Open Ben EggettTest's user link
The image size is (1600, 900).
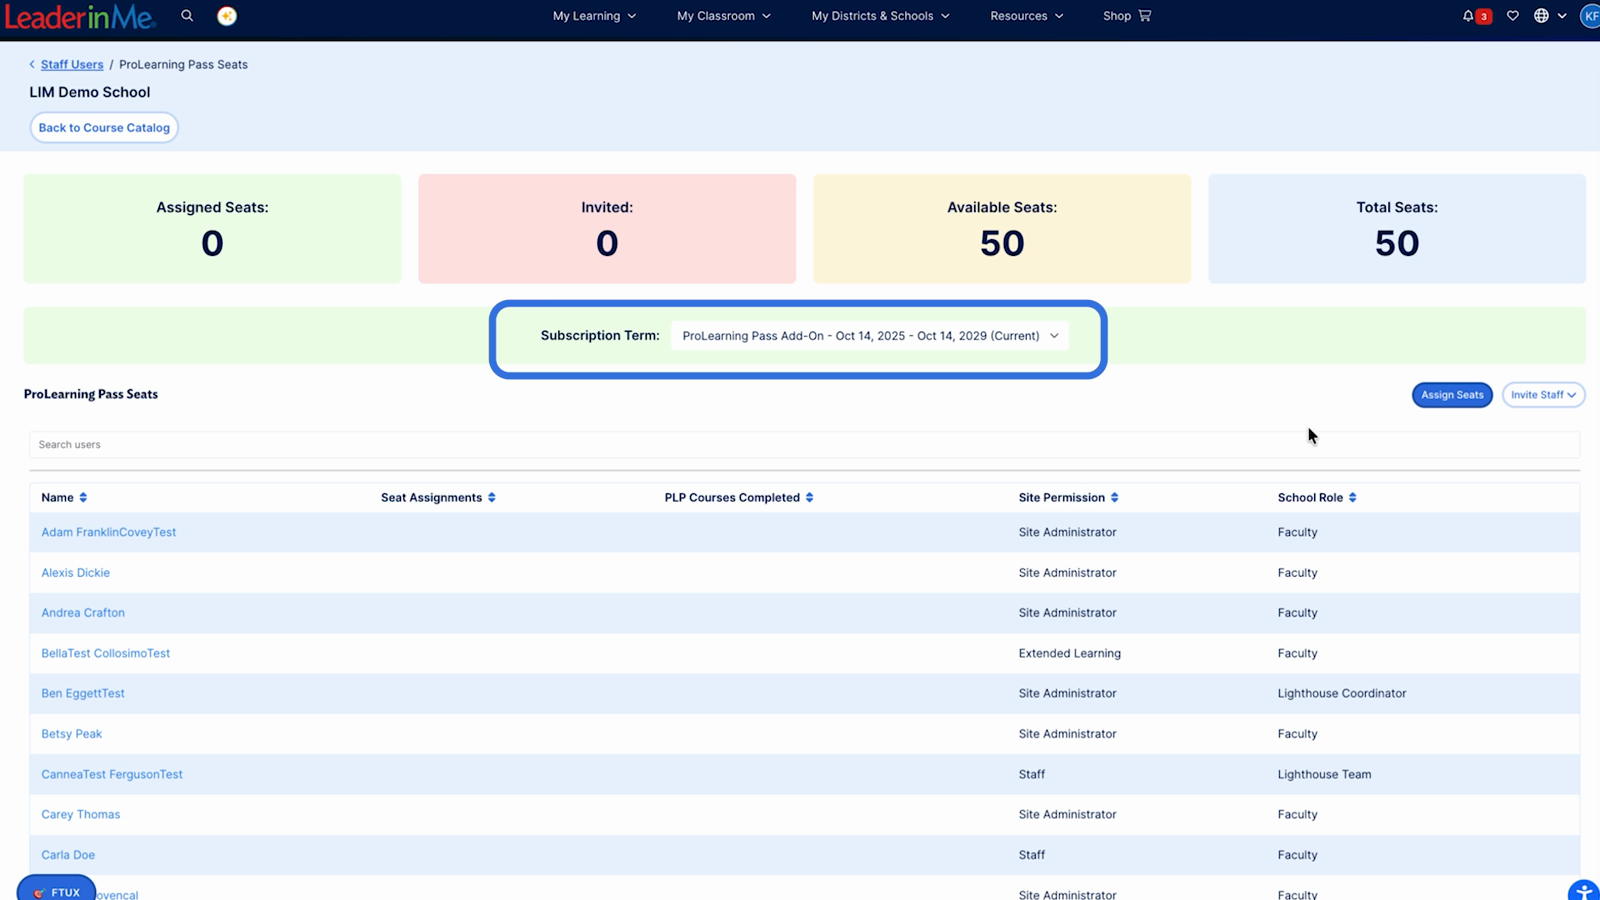pos(83,694)
